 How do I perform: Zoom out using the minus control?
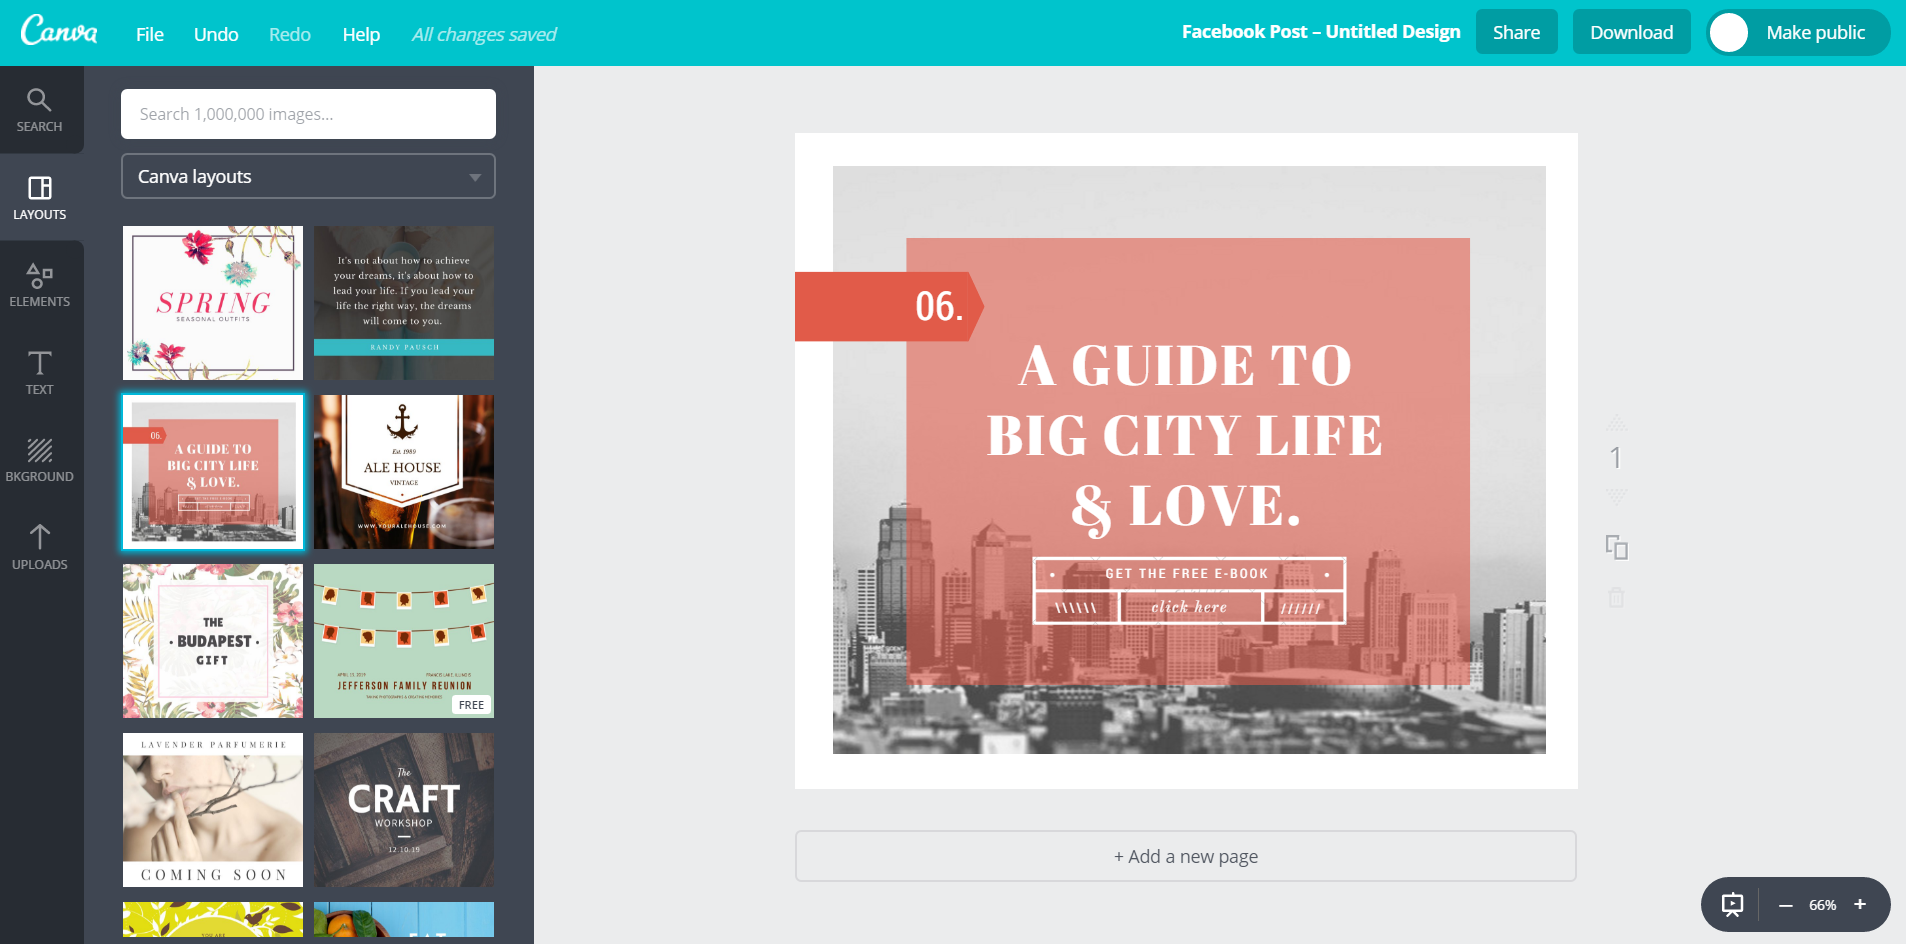click(1785, 905)
